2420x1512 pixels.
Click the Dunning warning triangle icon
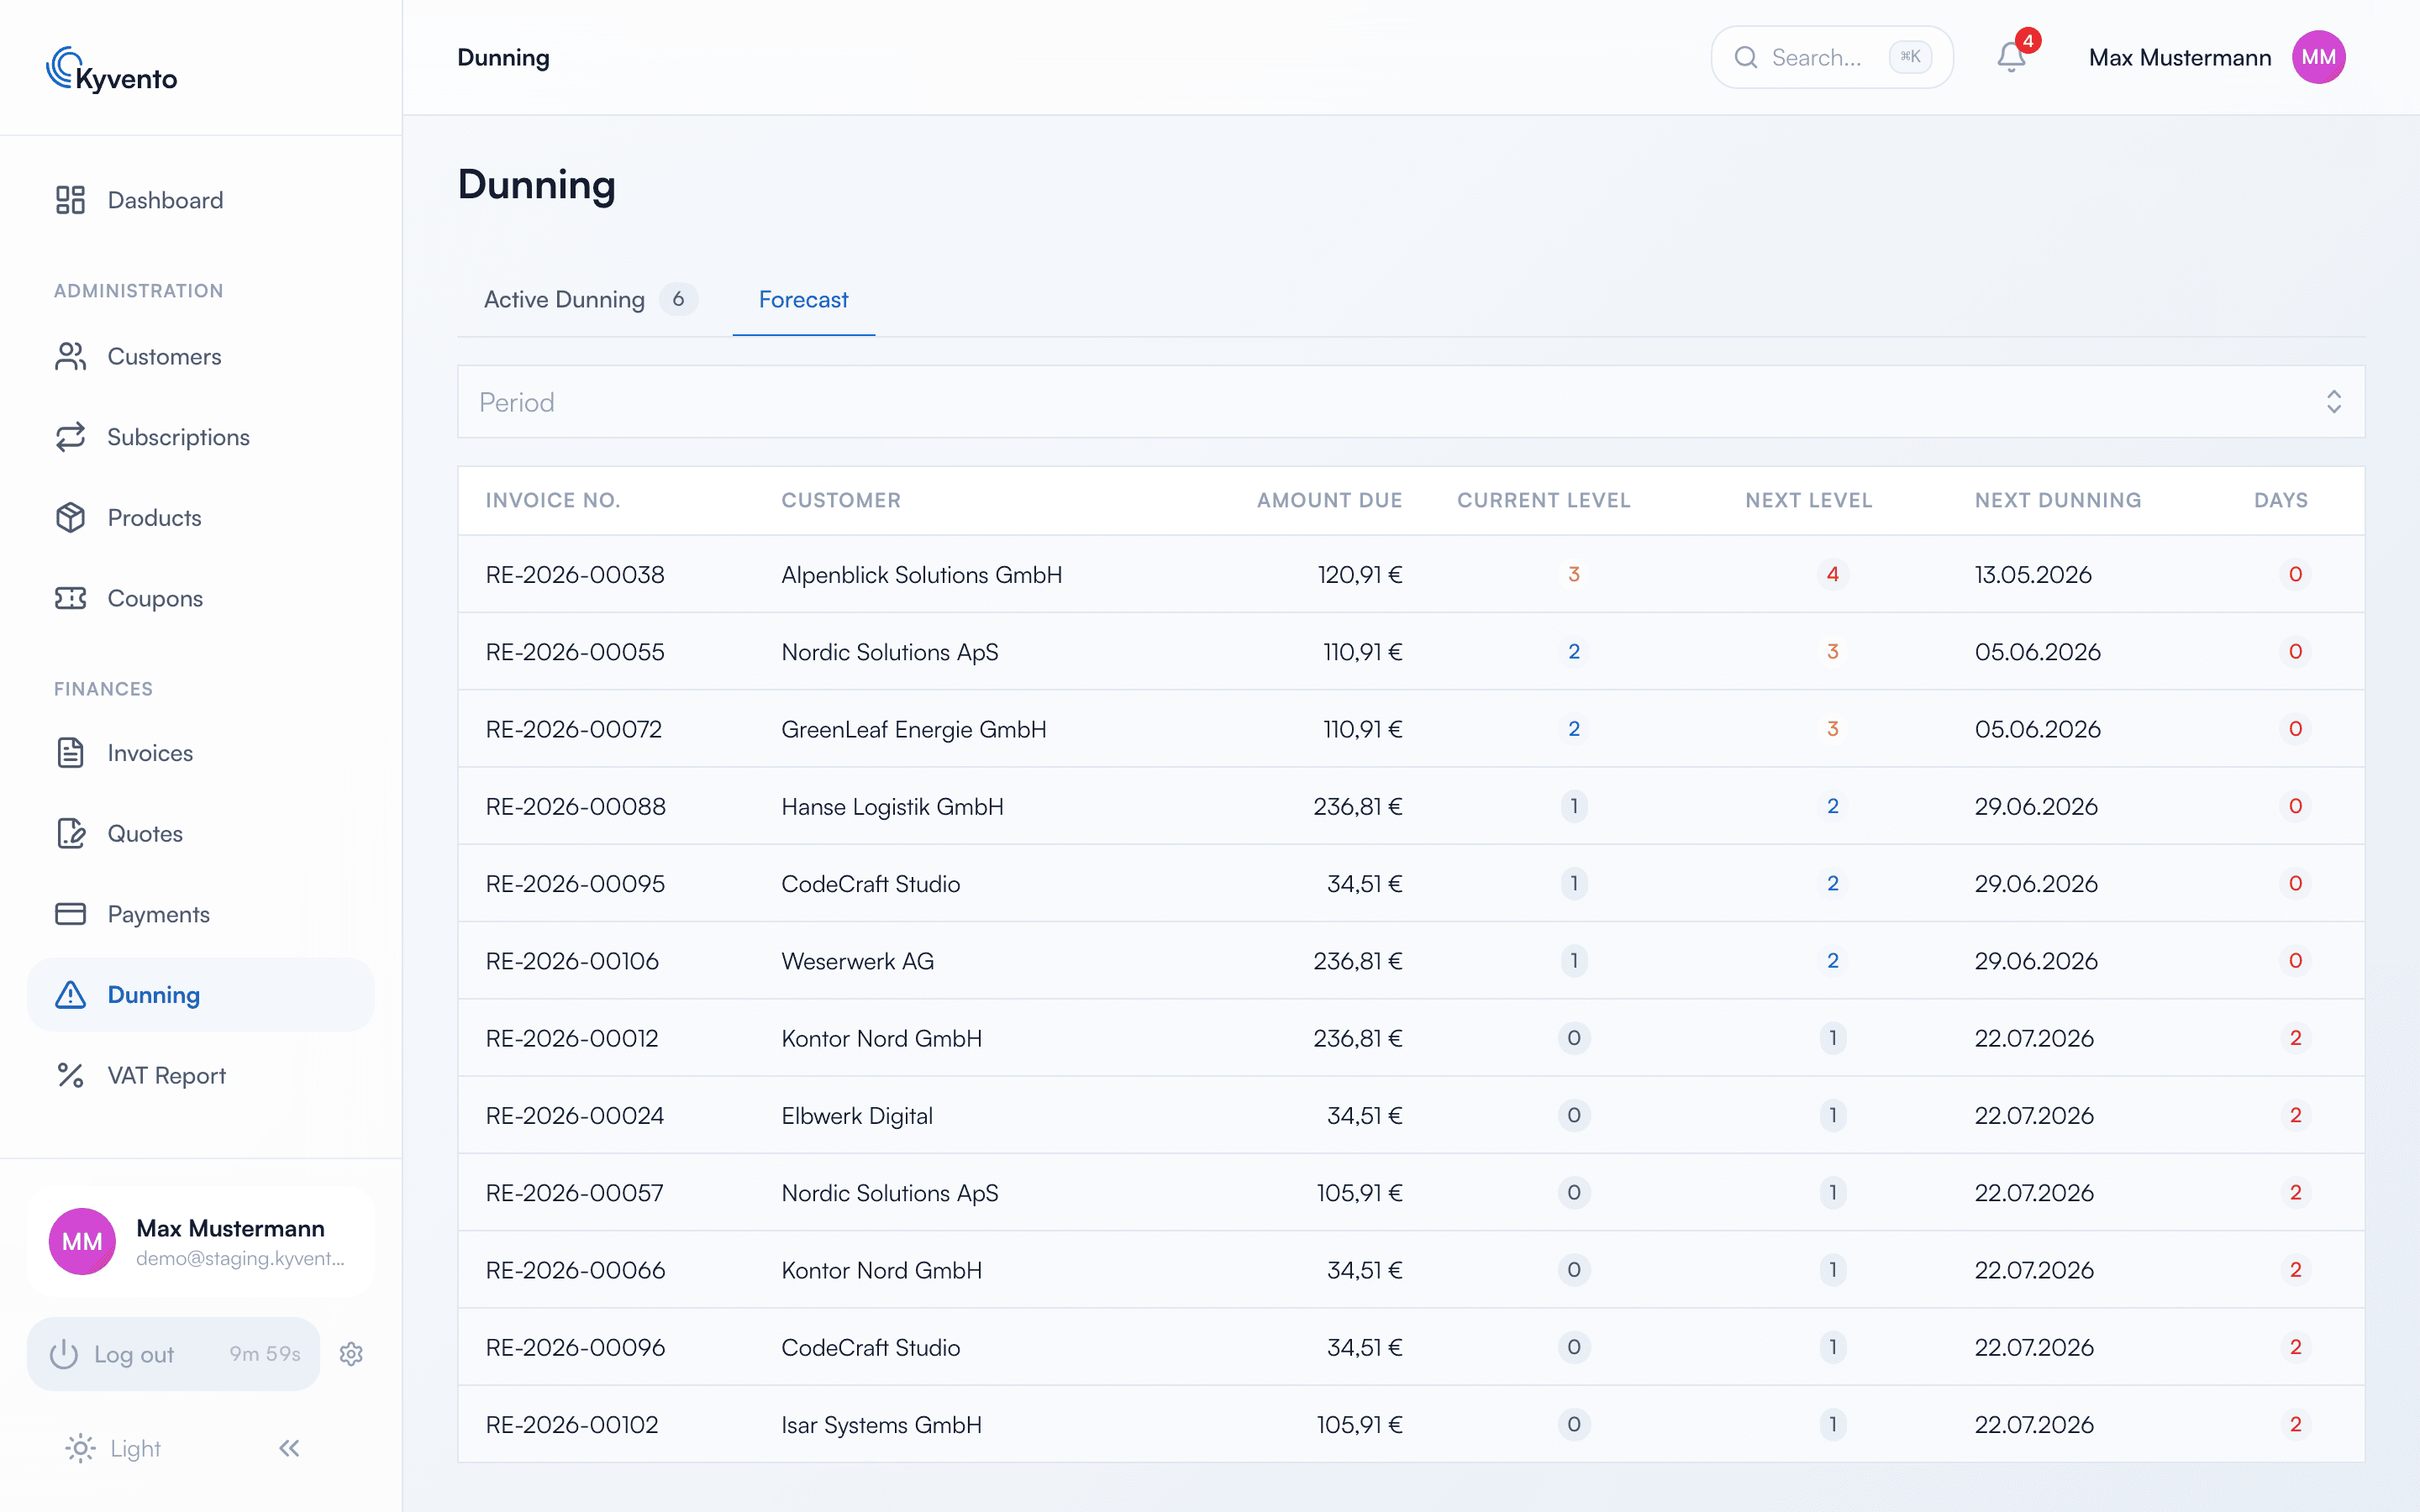point(70,995)
